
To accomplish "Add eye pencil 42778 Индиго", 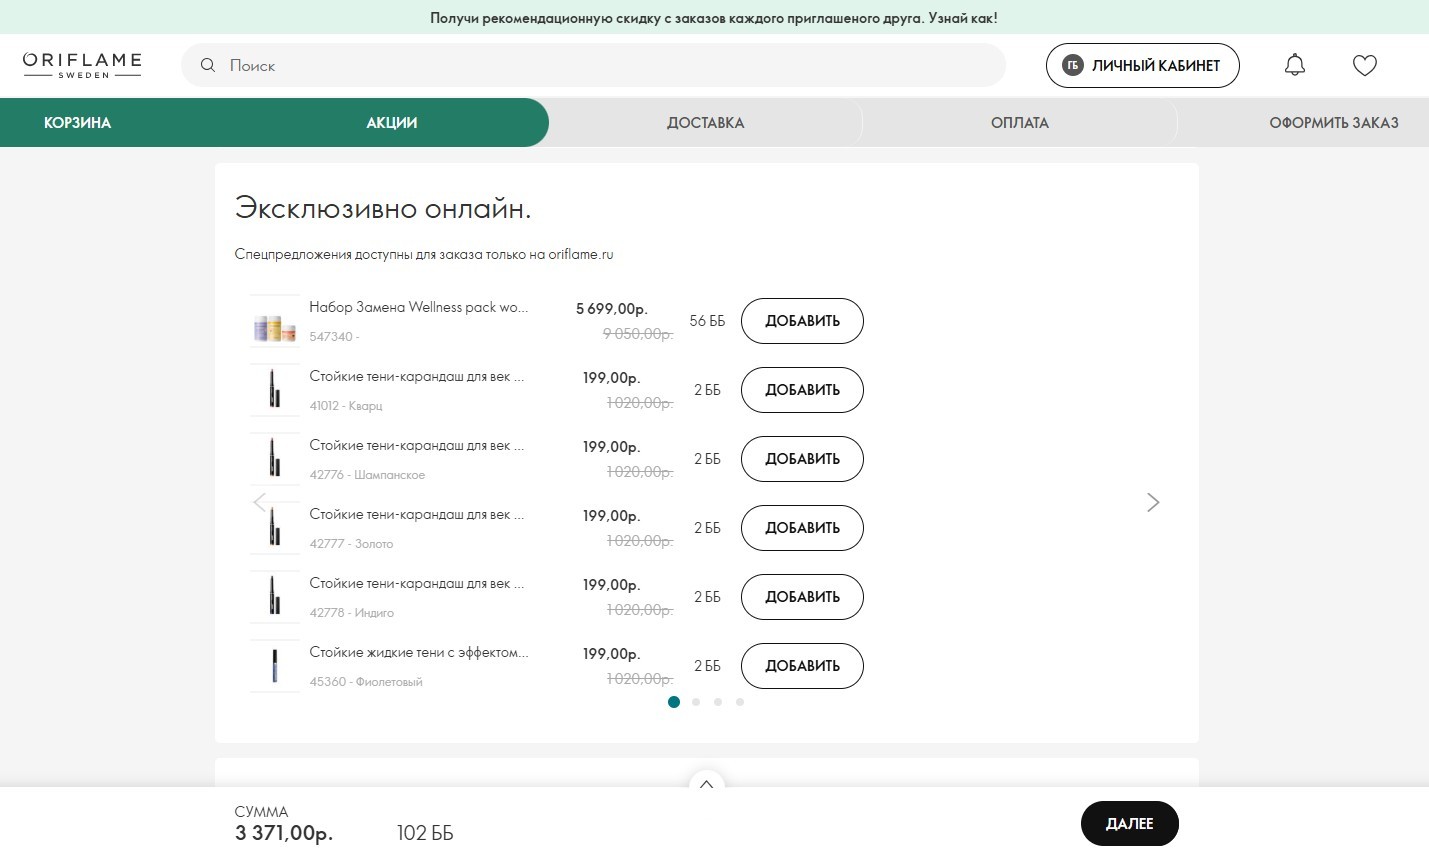I will 802,597.
